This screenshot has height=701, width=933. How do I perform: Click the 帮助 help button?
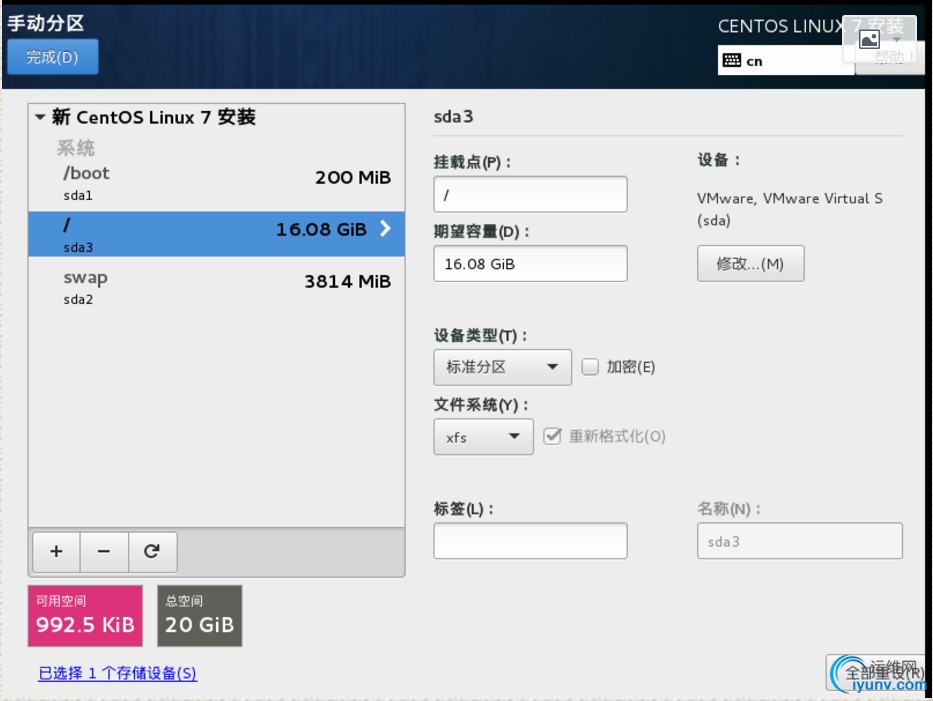890,58
